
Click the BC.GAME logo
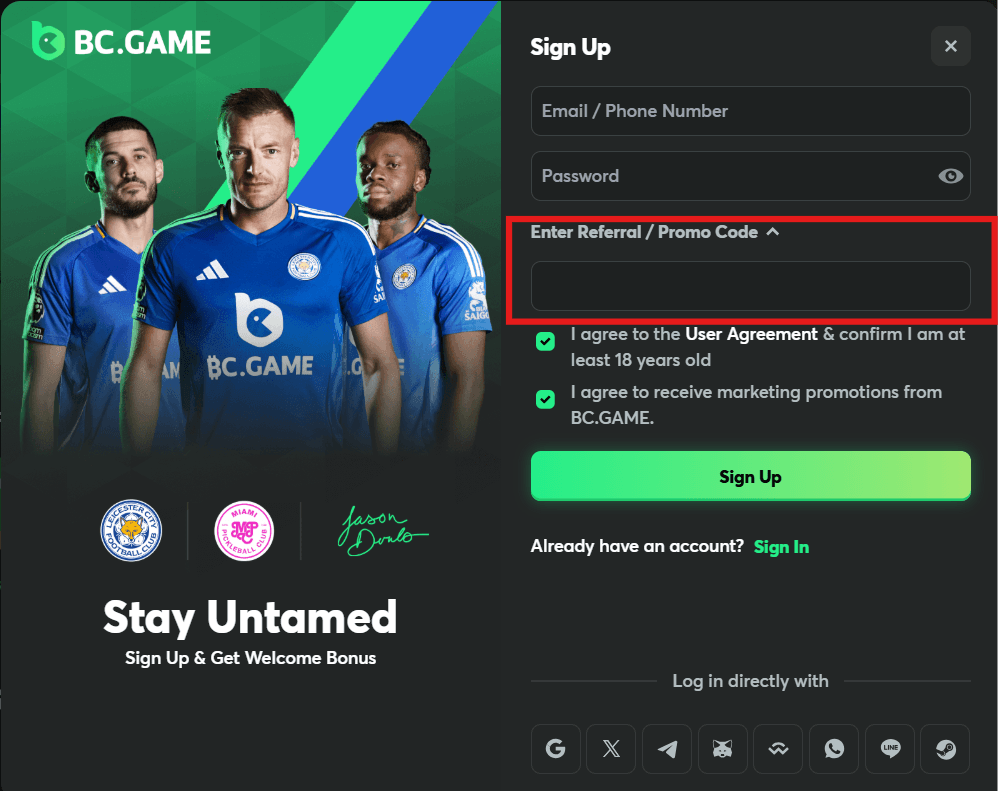point(122,41)
